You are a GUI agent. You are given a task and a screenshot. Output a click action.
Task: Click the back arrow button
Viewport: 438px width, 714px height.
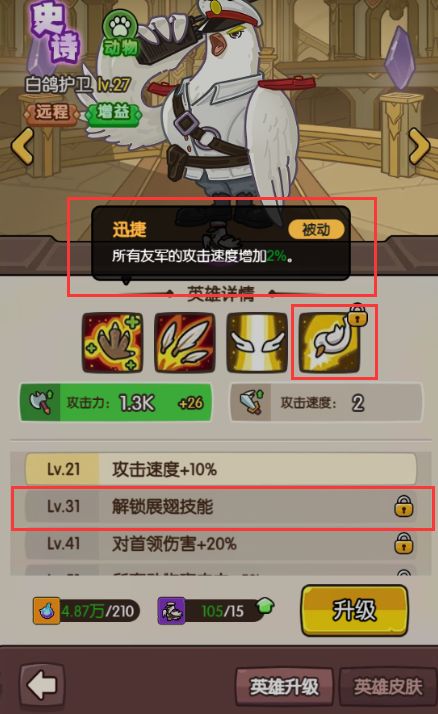tap(42, 685)
